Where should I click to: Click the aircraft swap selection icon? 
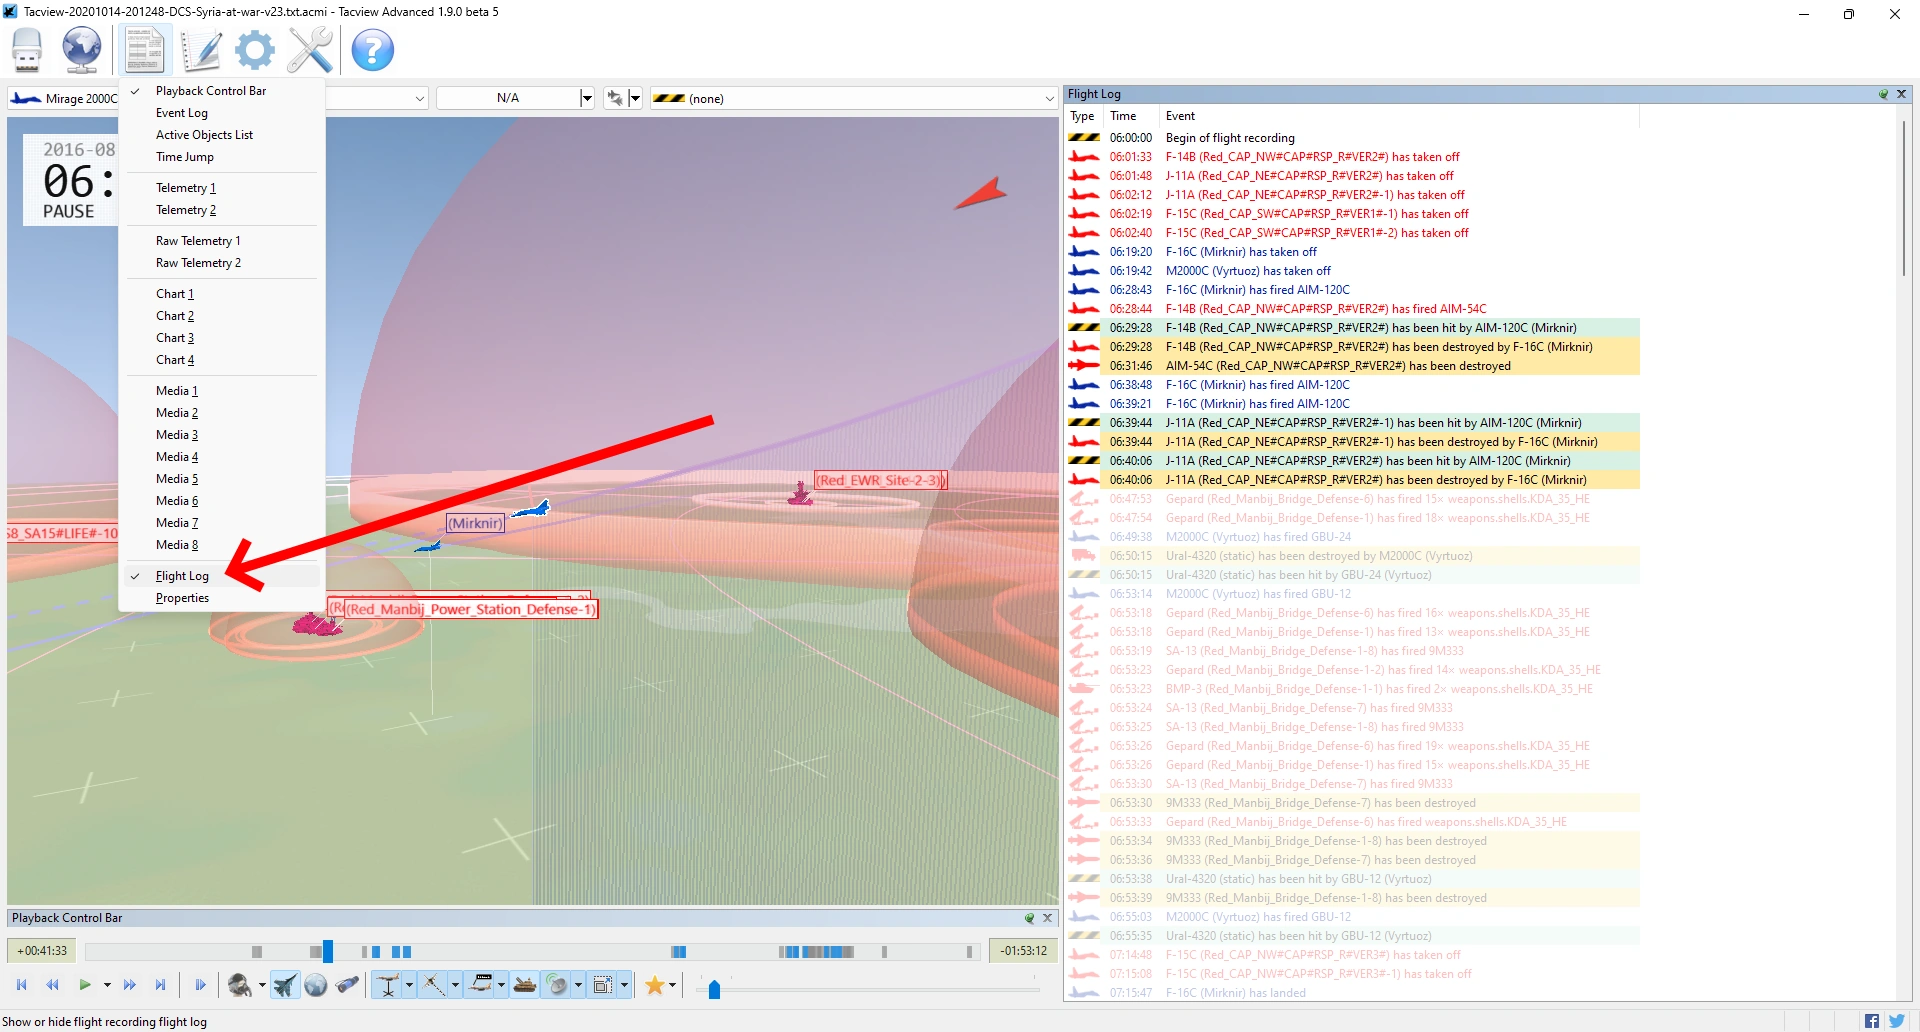tap(615, 98)
